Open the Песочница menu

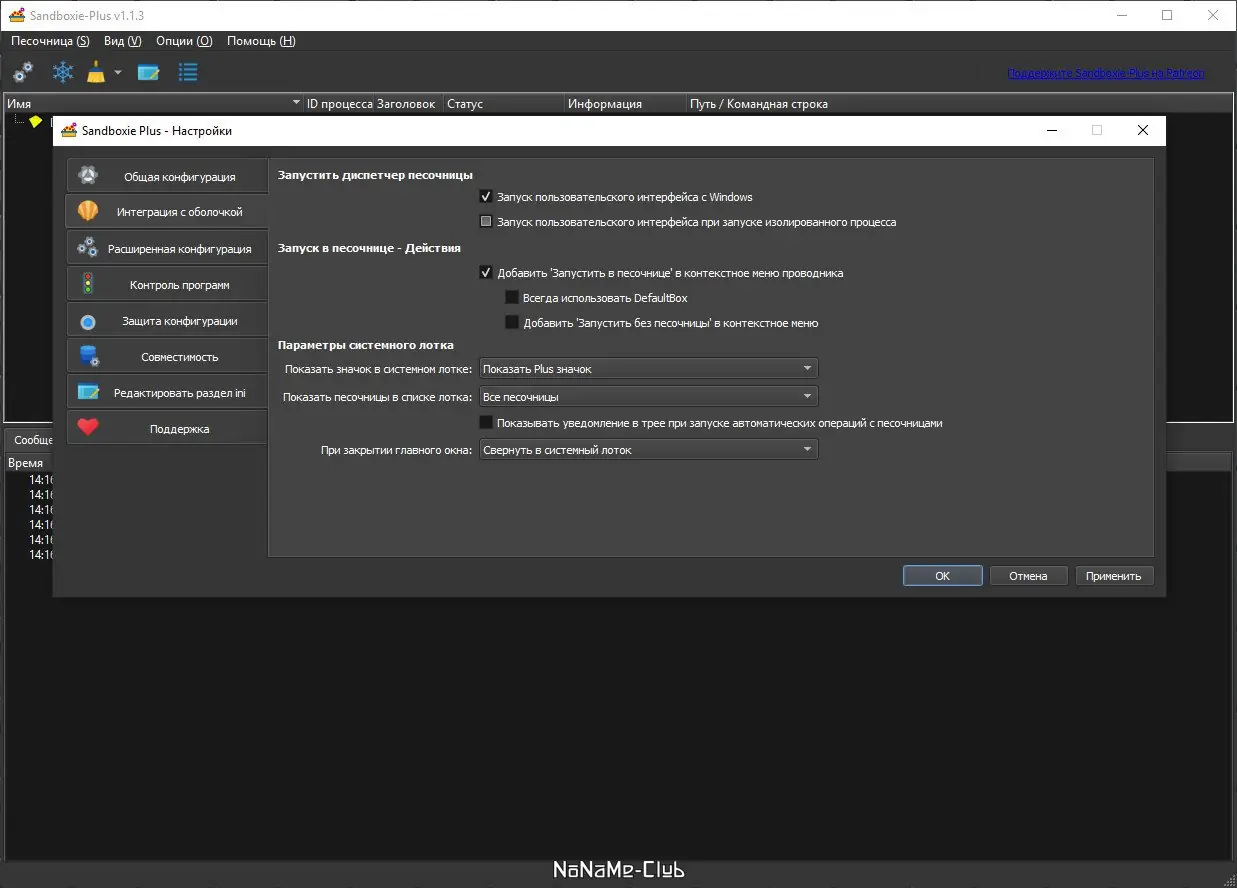tap(50, 41)
